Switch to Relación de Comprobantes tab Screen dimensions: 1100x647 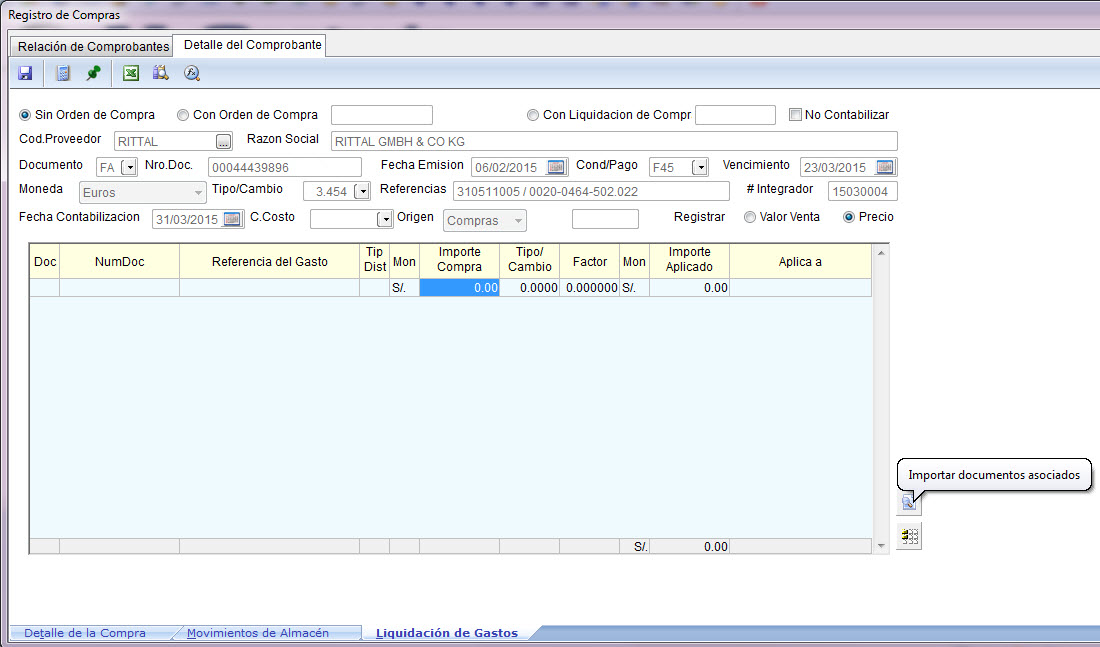[93, 47]
